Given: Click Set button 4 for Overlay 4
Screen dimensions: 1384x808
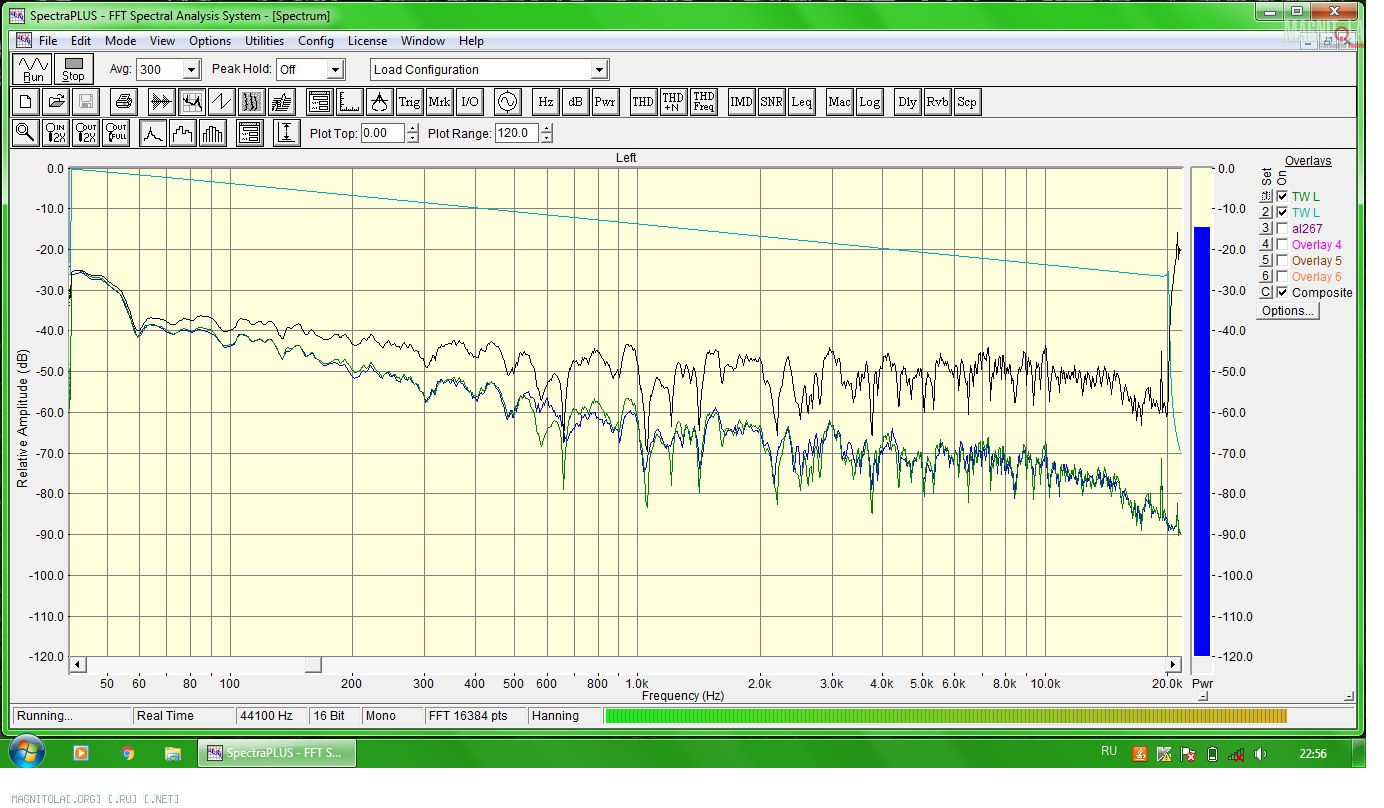Looking at the screenshot, I should [x=1265, y=245].
